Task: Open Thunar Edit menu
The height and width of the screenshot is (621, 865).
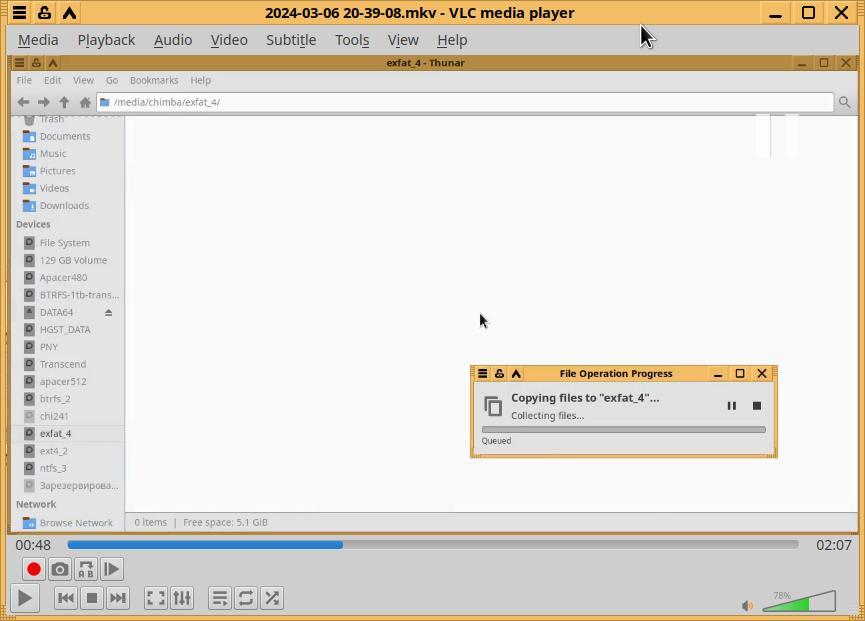Action: click(53, 81)
